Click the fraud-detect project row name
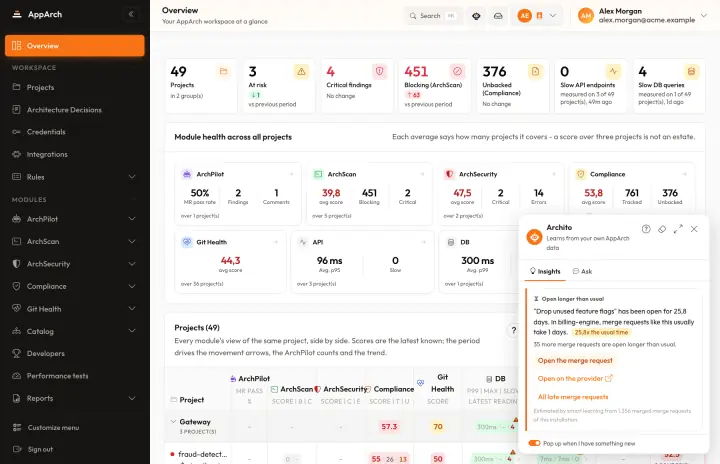 [x=202, y=454]
